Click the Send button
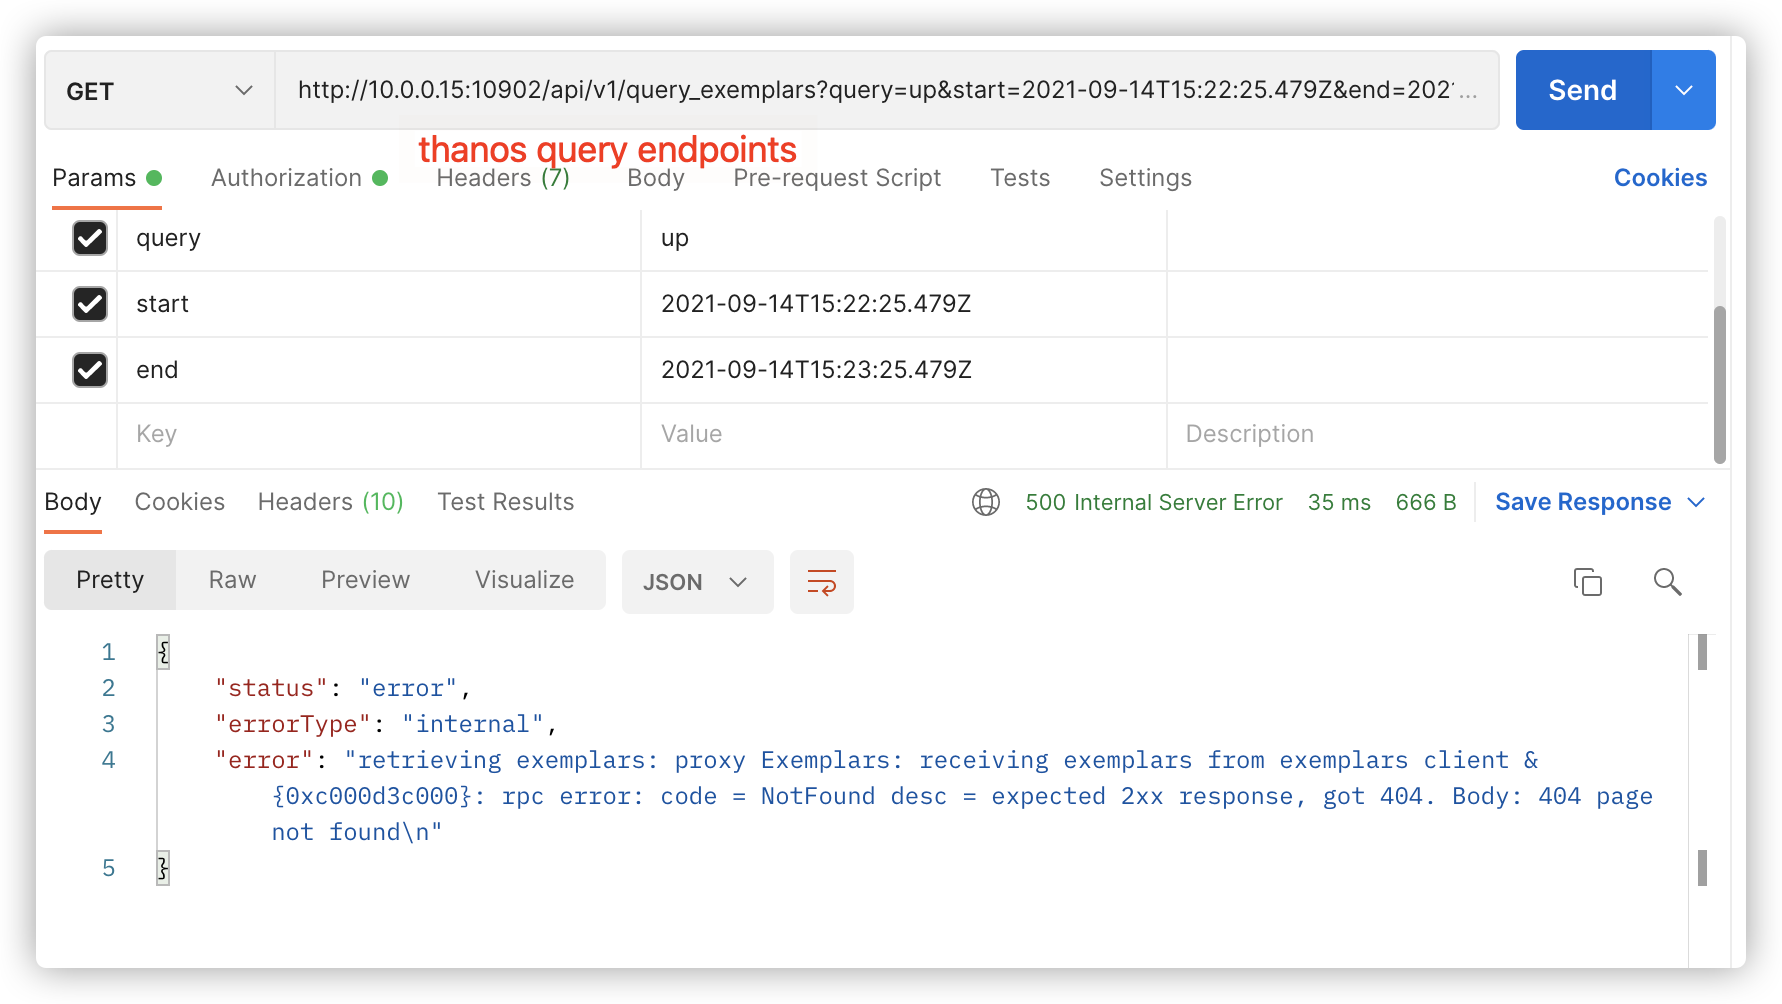 pyautogui.click(x=1581, y=90)
